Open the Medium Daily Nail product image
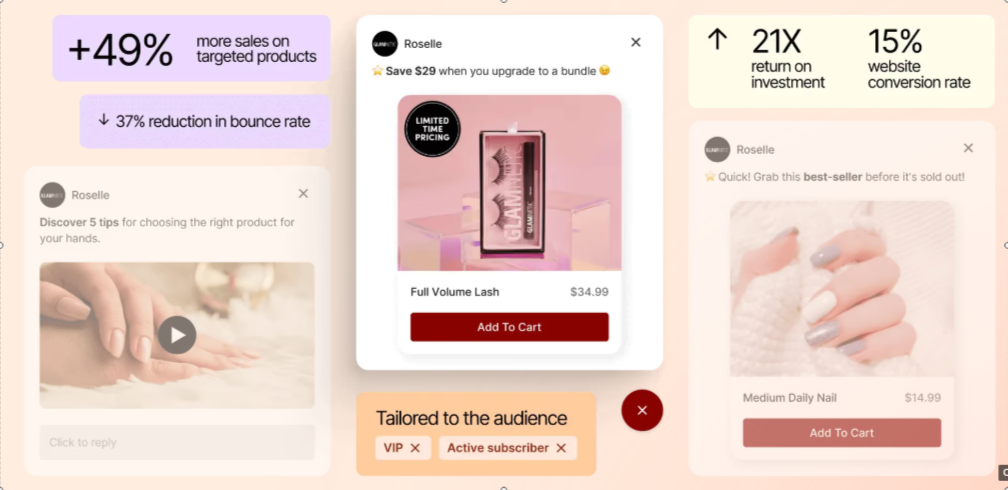 pyautogui.click(x=842, y=289)
